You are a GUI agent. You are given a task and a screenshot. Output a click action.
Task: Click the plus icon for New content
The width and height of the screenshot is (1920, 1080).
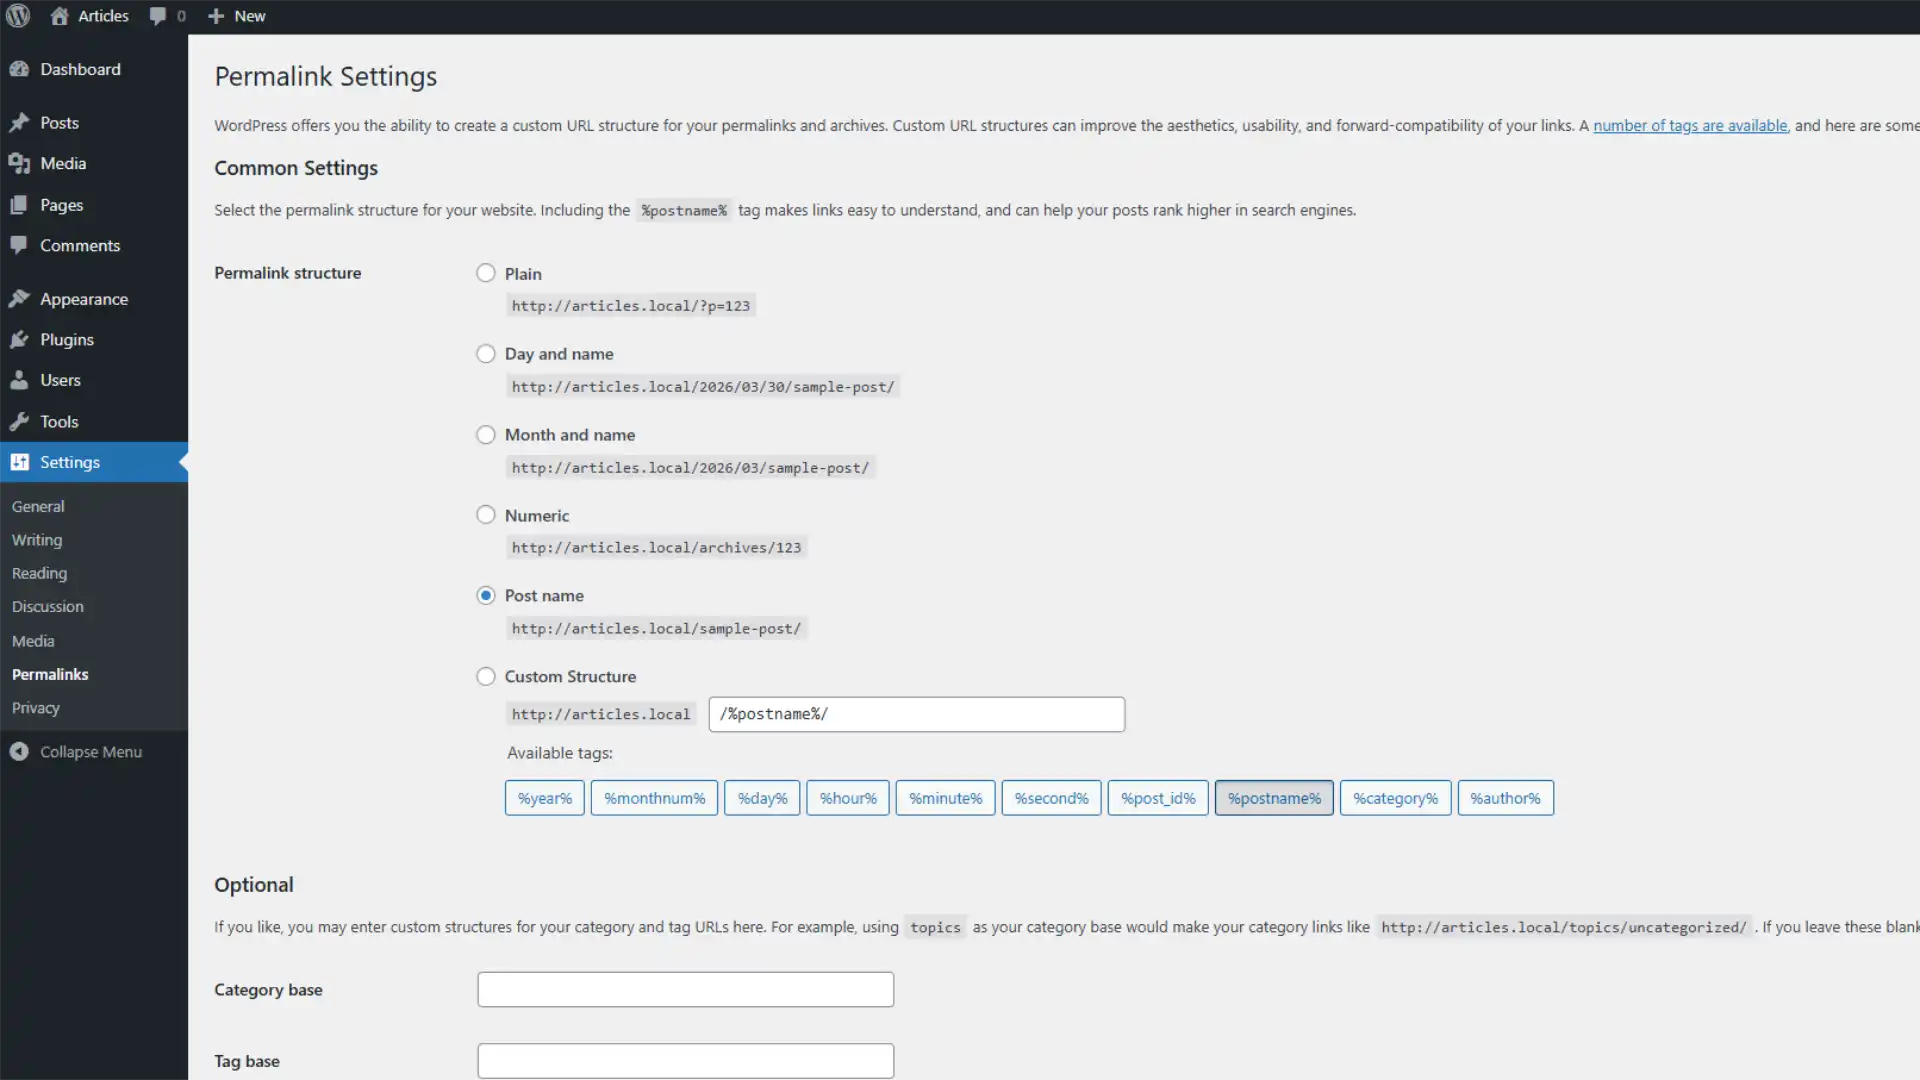click(x=215, y=16)
